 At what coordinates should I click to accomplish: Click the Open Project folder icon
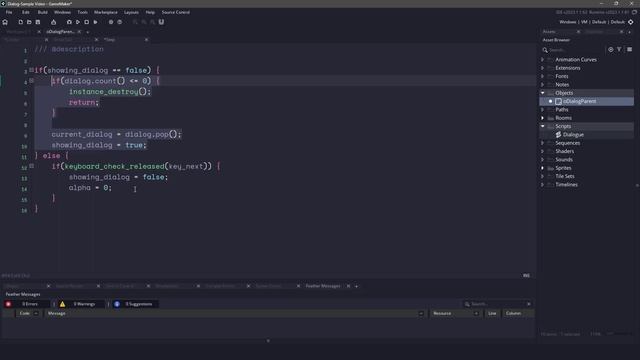(29, 22)
